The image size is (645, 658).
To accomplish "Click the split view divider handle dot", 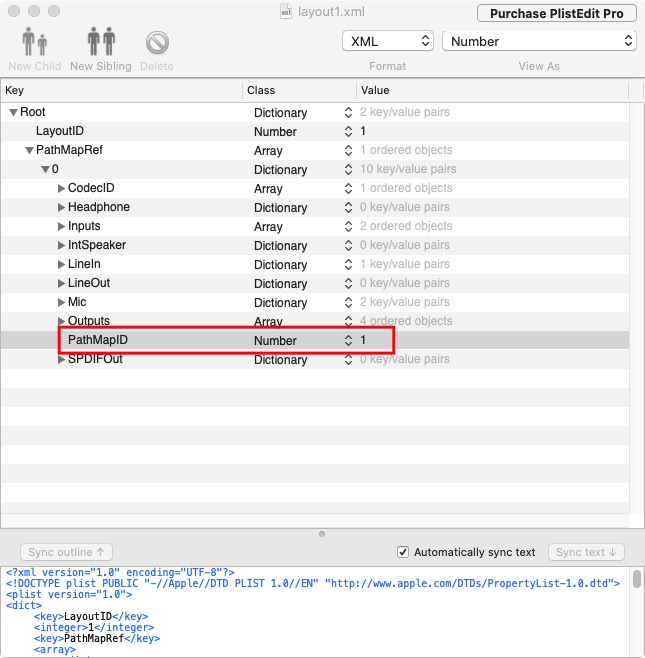I will click(x=322, y=534).
